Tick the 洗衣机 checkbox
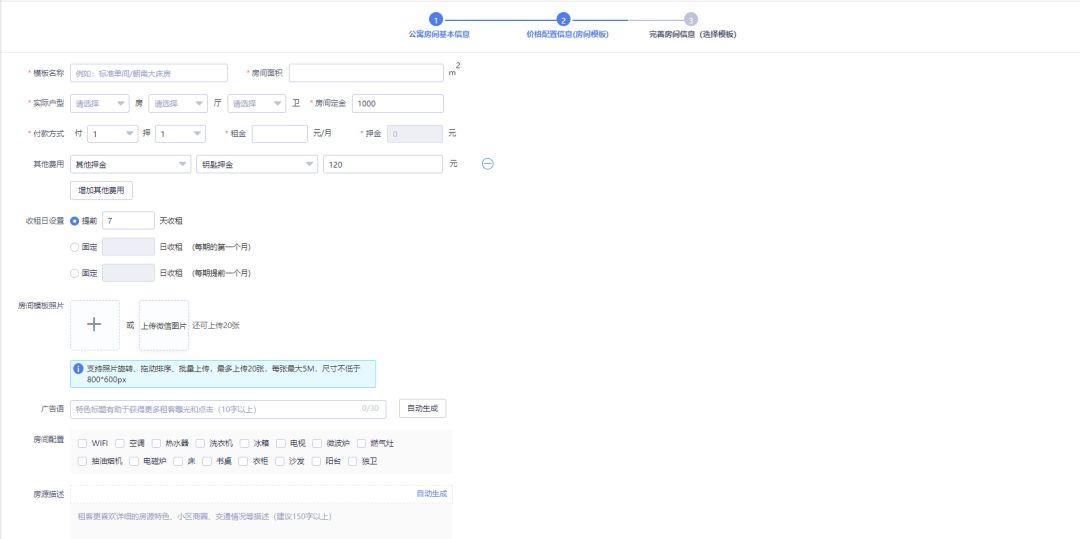 pos(200,443)
